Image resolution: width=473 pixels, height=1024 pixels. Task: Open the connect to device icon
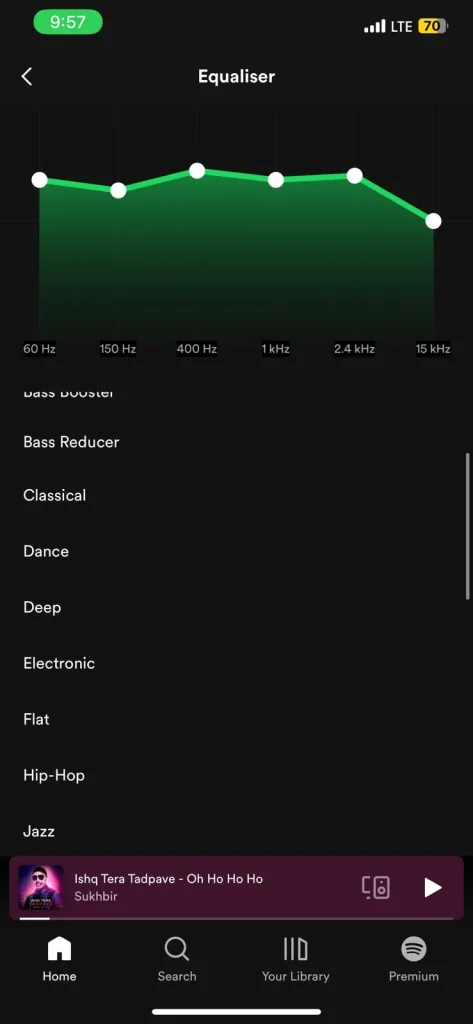coord(376,887)
